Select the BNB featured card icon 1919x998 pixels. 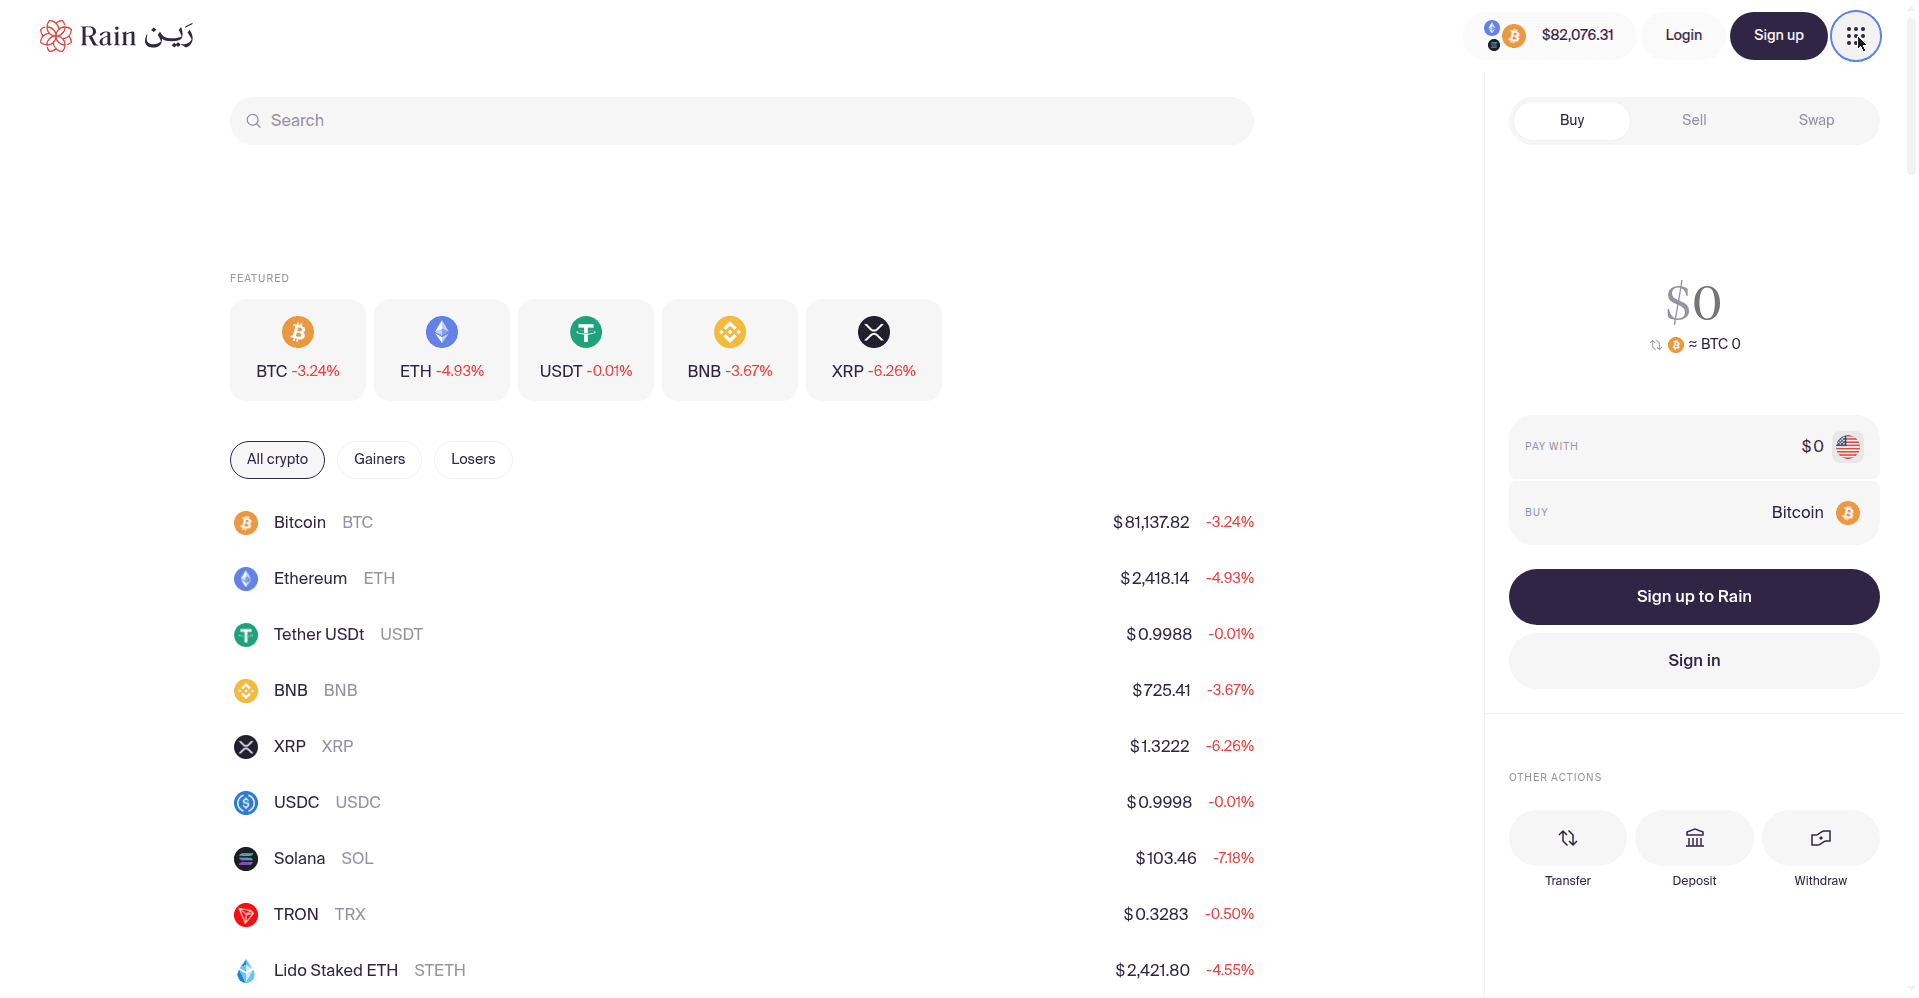[x=730, y=332]
